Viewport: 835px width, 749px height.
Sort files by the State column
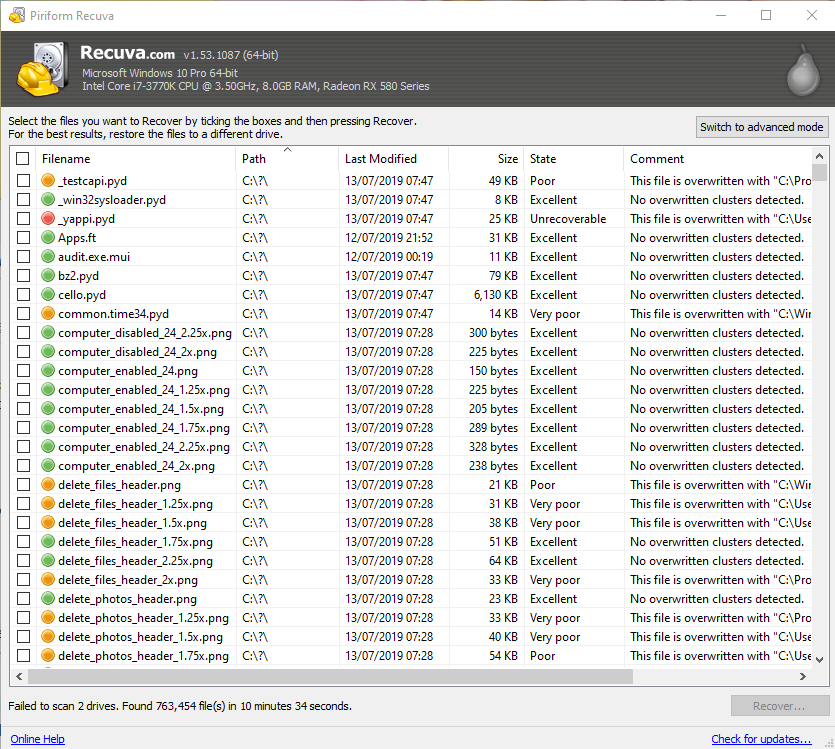tap(574, 159)
